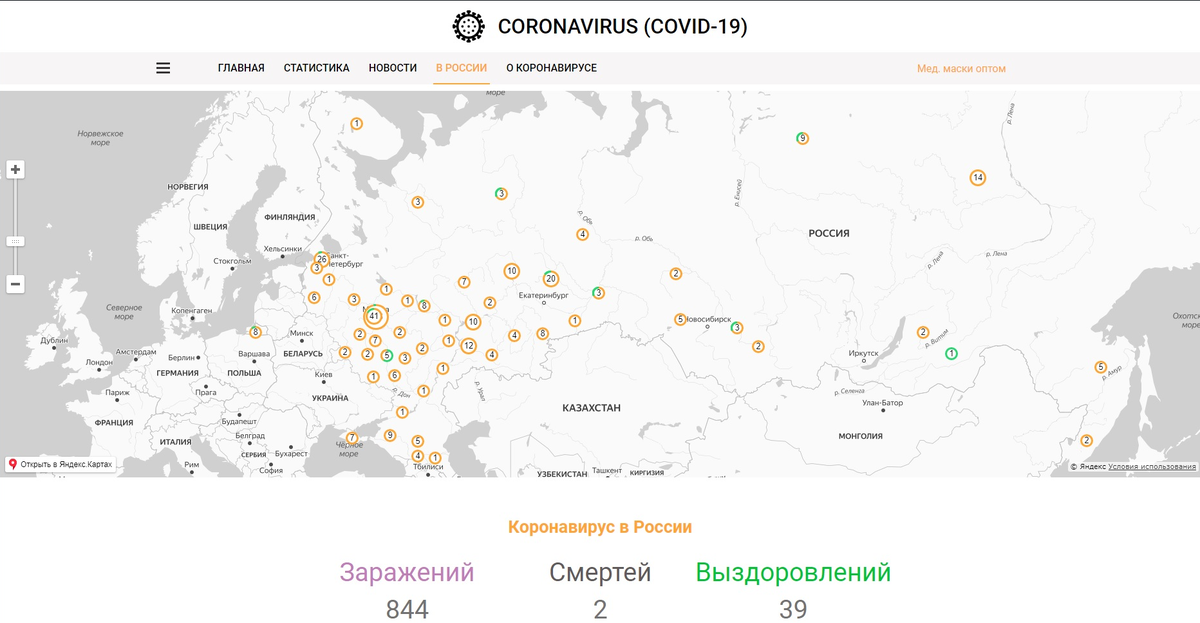Viewport: 1200px width, 623px height.
Task: Click green-ringed marker 5 south of Moscow
Action: pos(387,355)
